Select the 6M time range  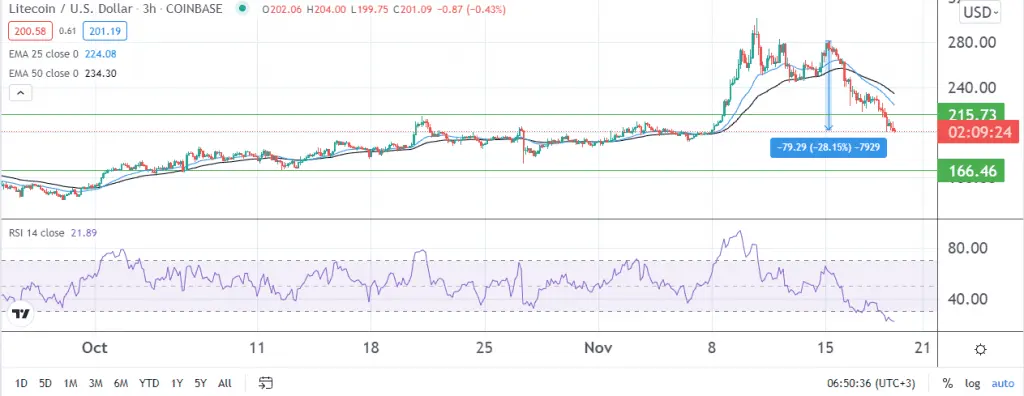pyautogui.click(x=121, y=384)
